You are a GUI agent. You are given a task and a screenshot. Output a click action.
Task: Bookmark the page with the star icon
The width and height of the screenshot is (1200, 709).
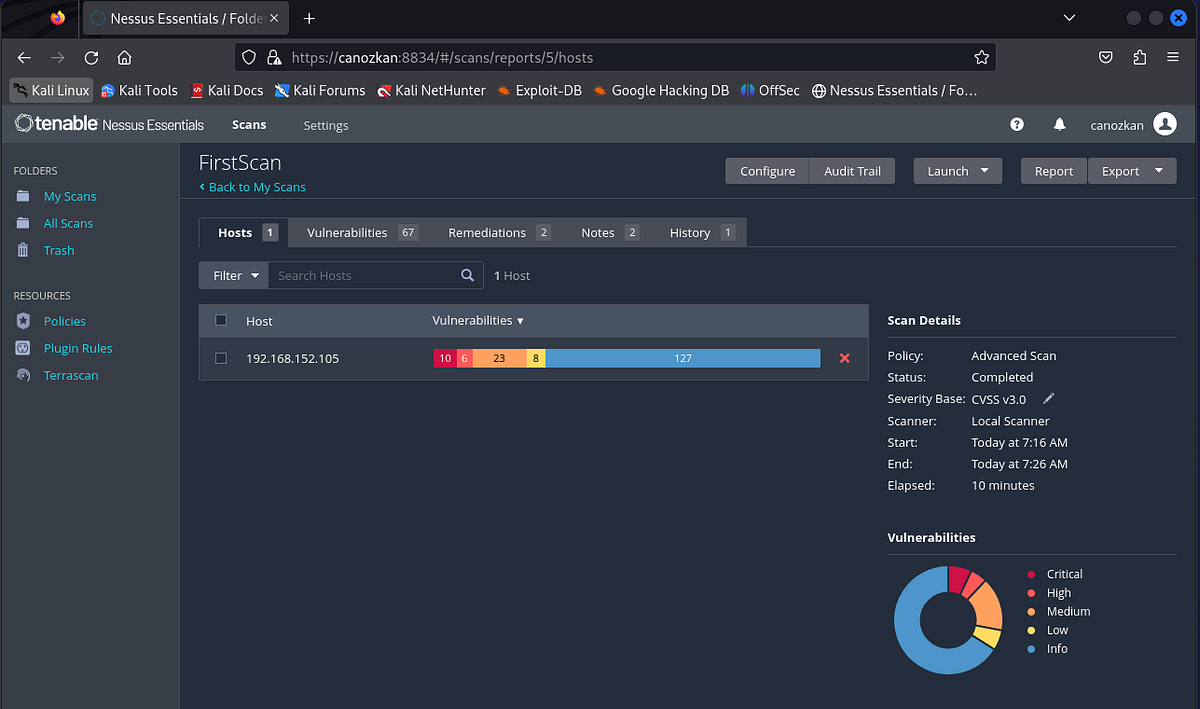(x=981, y=57)
